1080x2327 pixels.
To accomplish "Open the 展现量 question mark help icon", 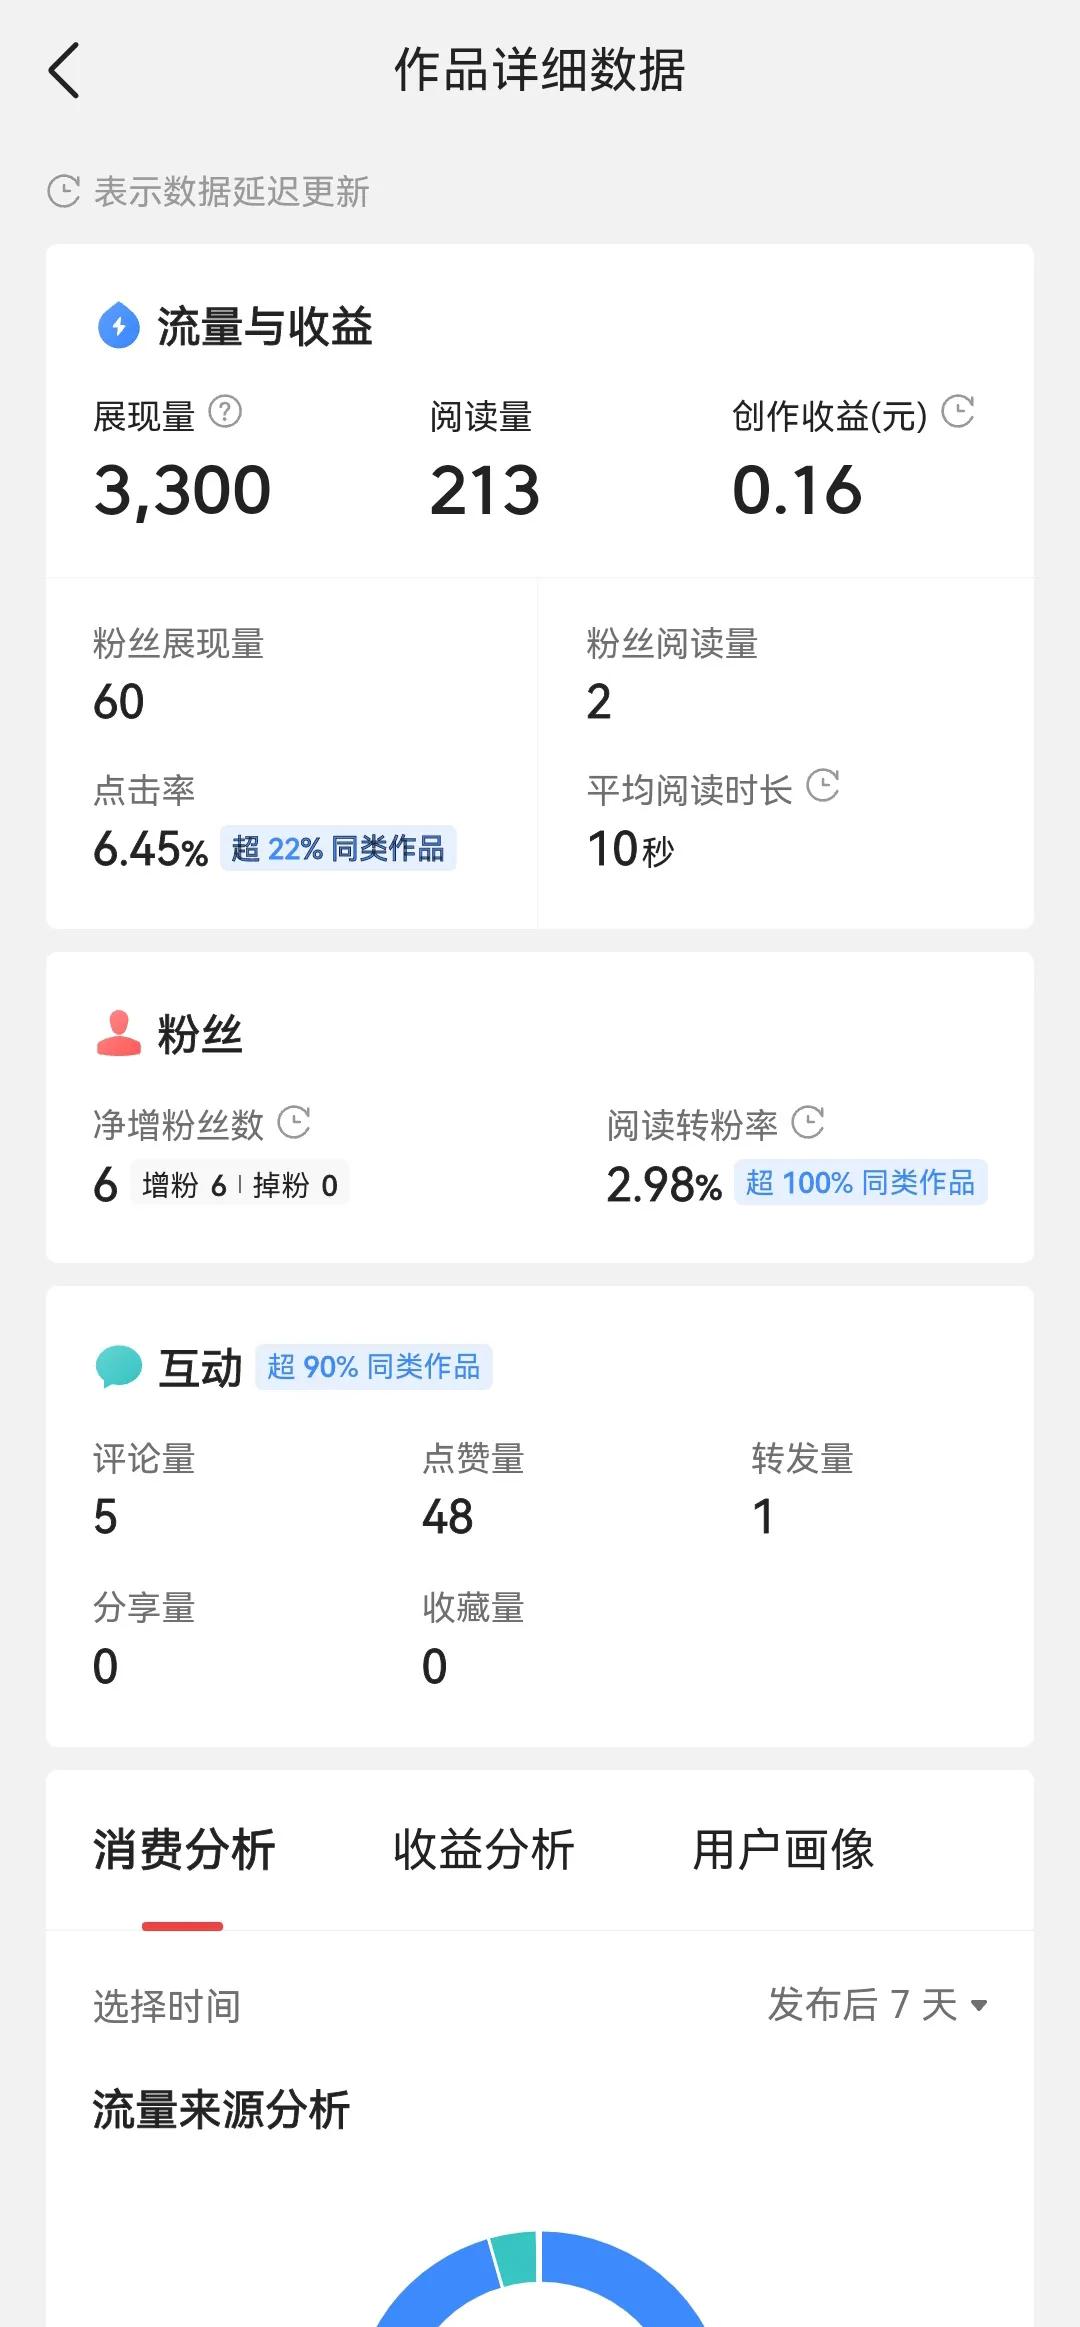I will tap(225, 411).
